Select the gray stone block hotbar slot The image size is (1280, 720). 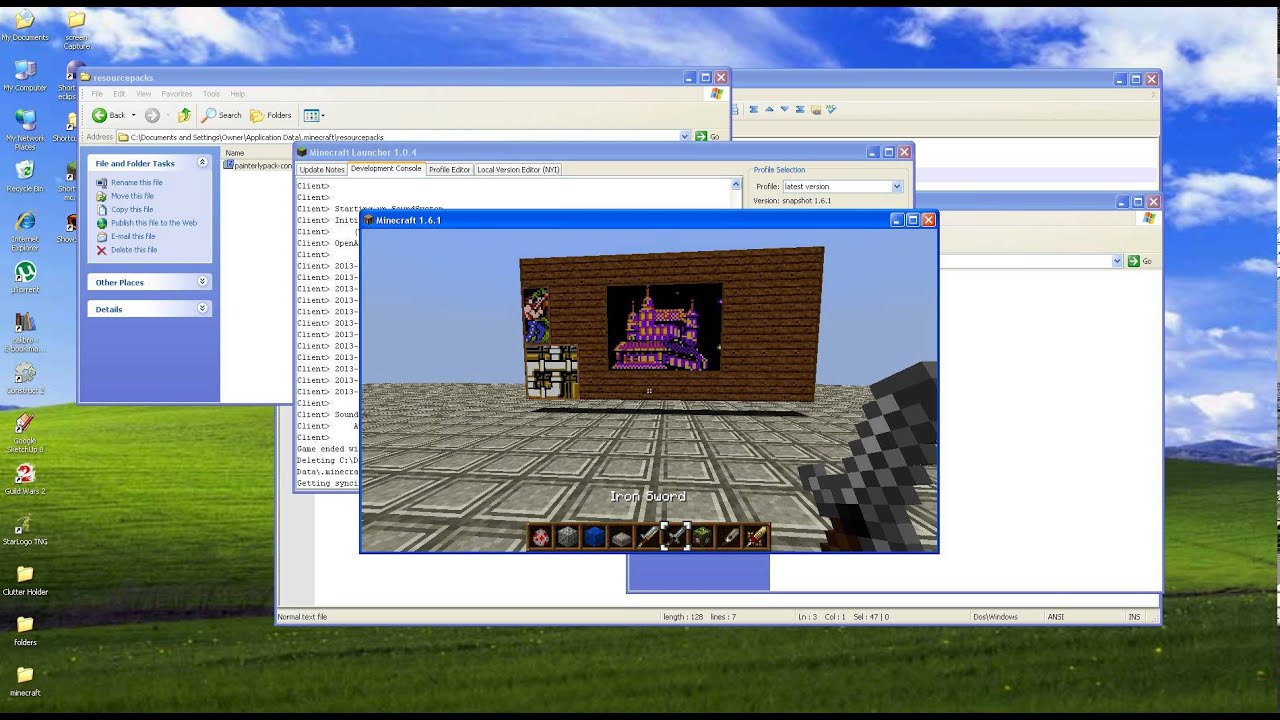pos(568,537)
